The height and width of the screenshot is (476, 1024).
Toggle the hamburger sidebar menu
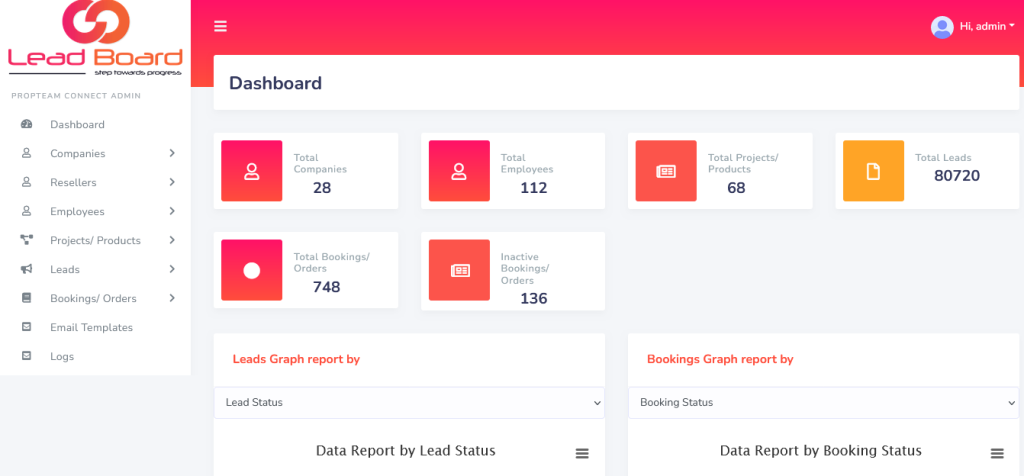(220, 27)
